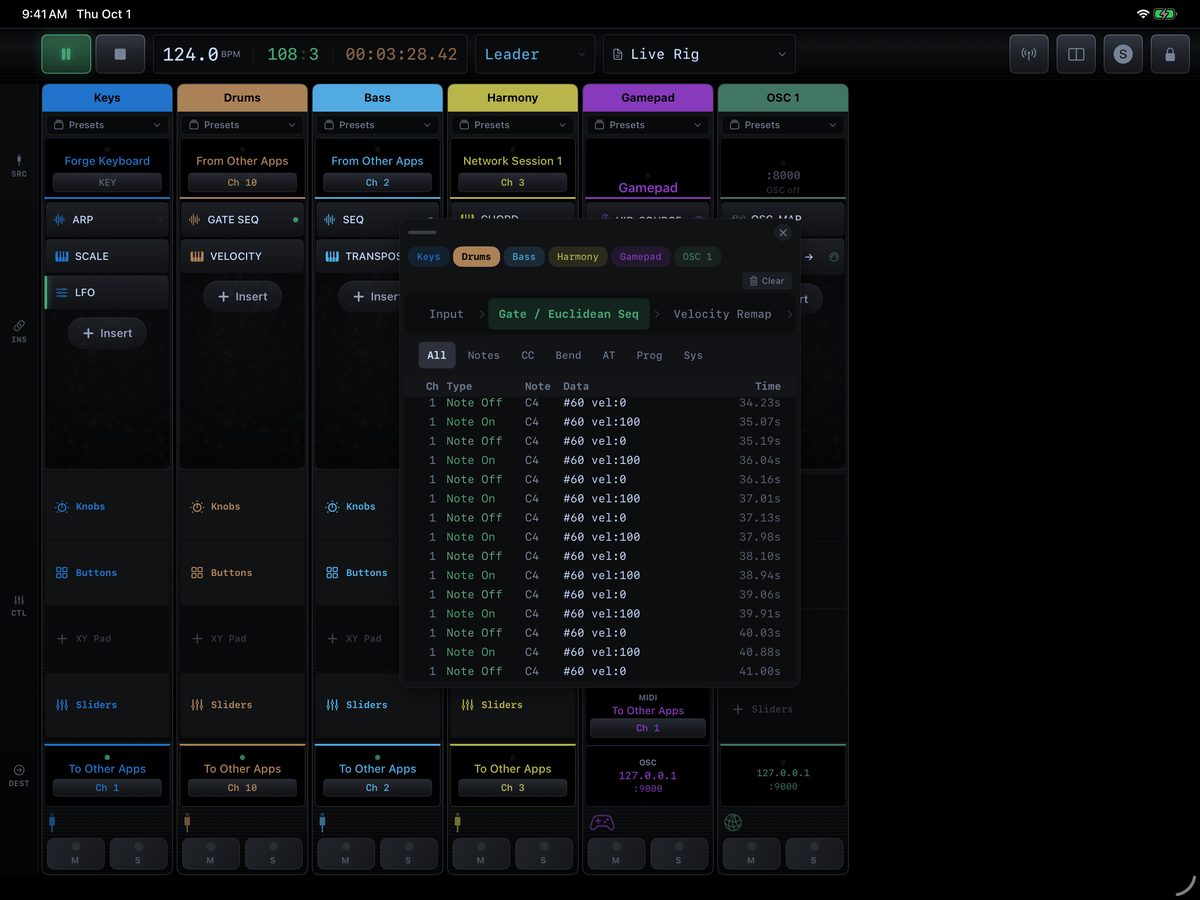Viewport: 1200px width, 900px height.
Task: Select the AT filter tab
Action: coord(609,355)
